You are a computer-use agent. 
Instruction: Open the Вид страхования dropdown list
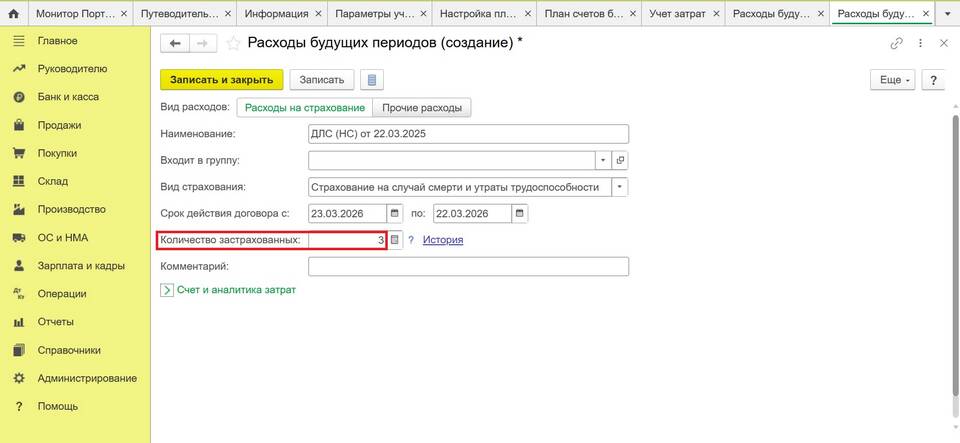(620, 187)
